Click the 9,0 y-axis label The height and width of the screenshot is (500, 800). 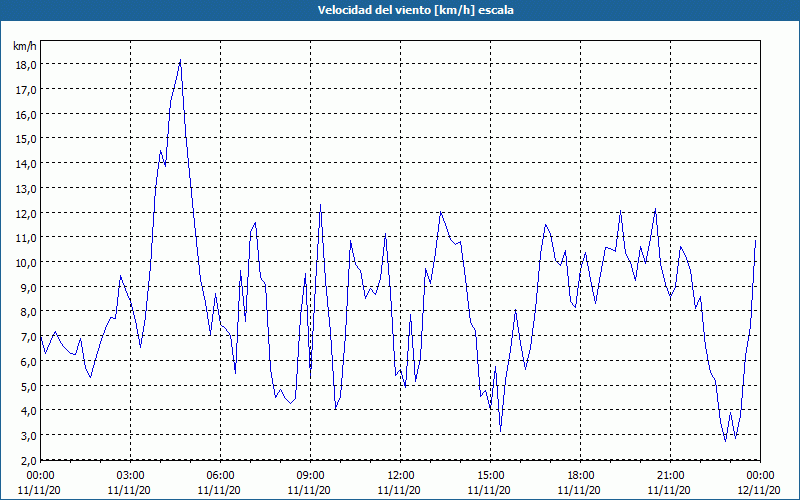[x=28, y=287]
